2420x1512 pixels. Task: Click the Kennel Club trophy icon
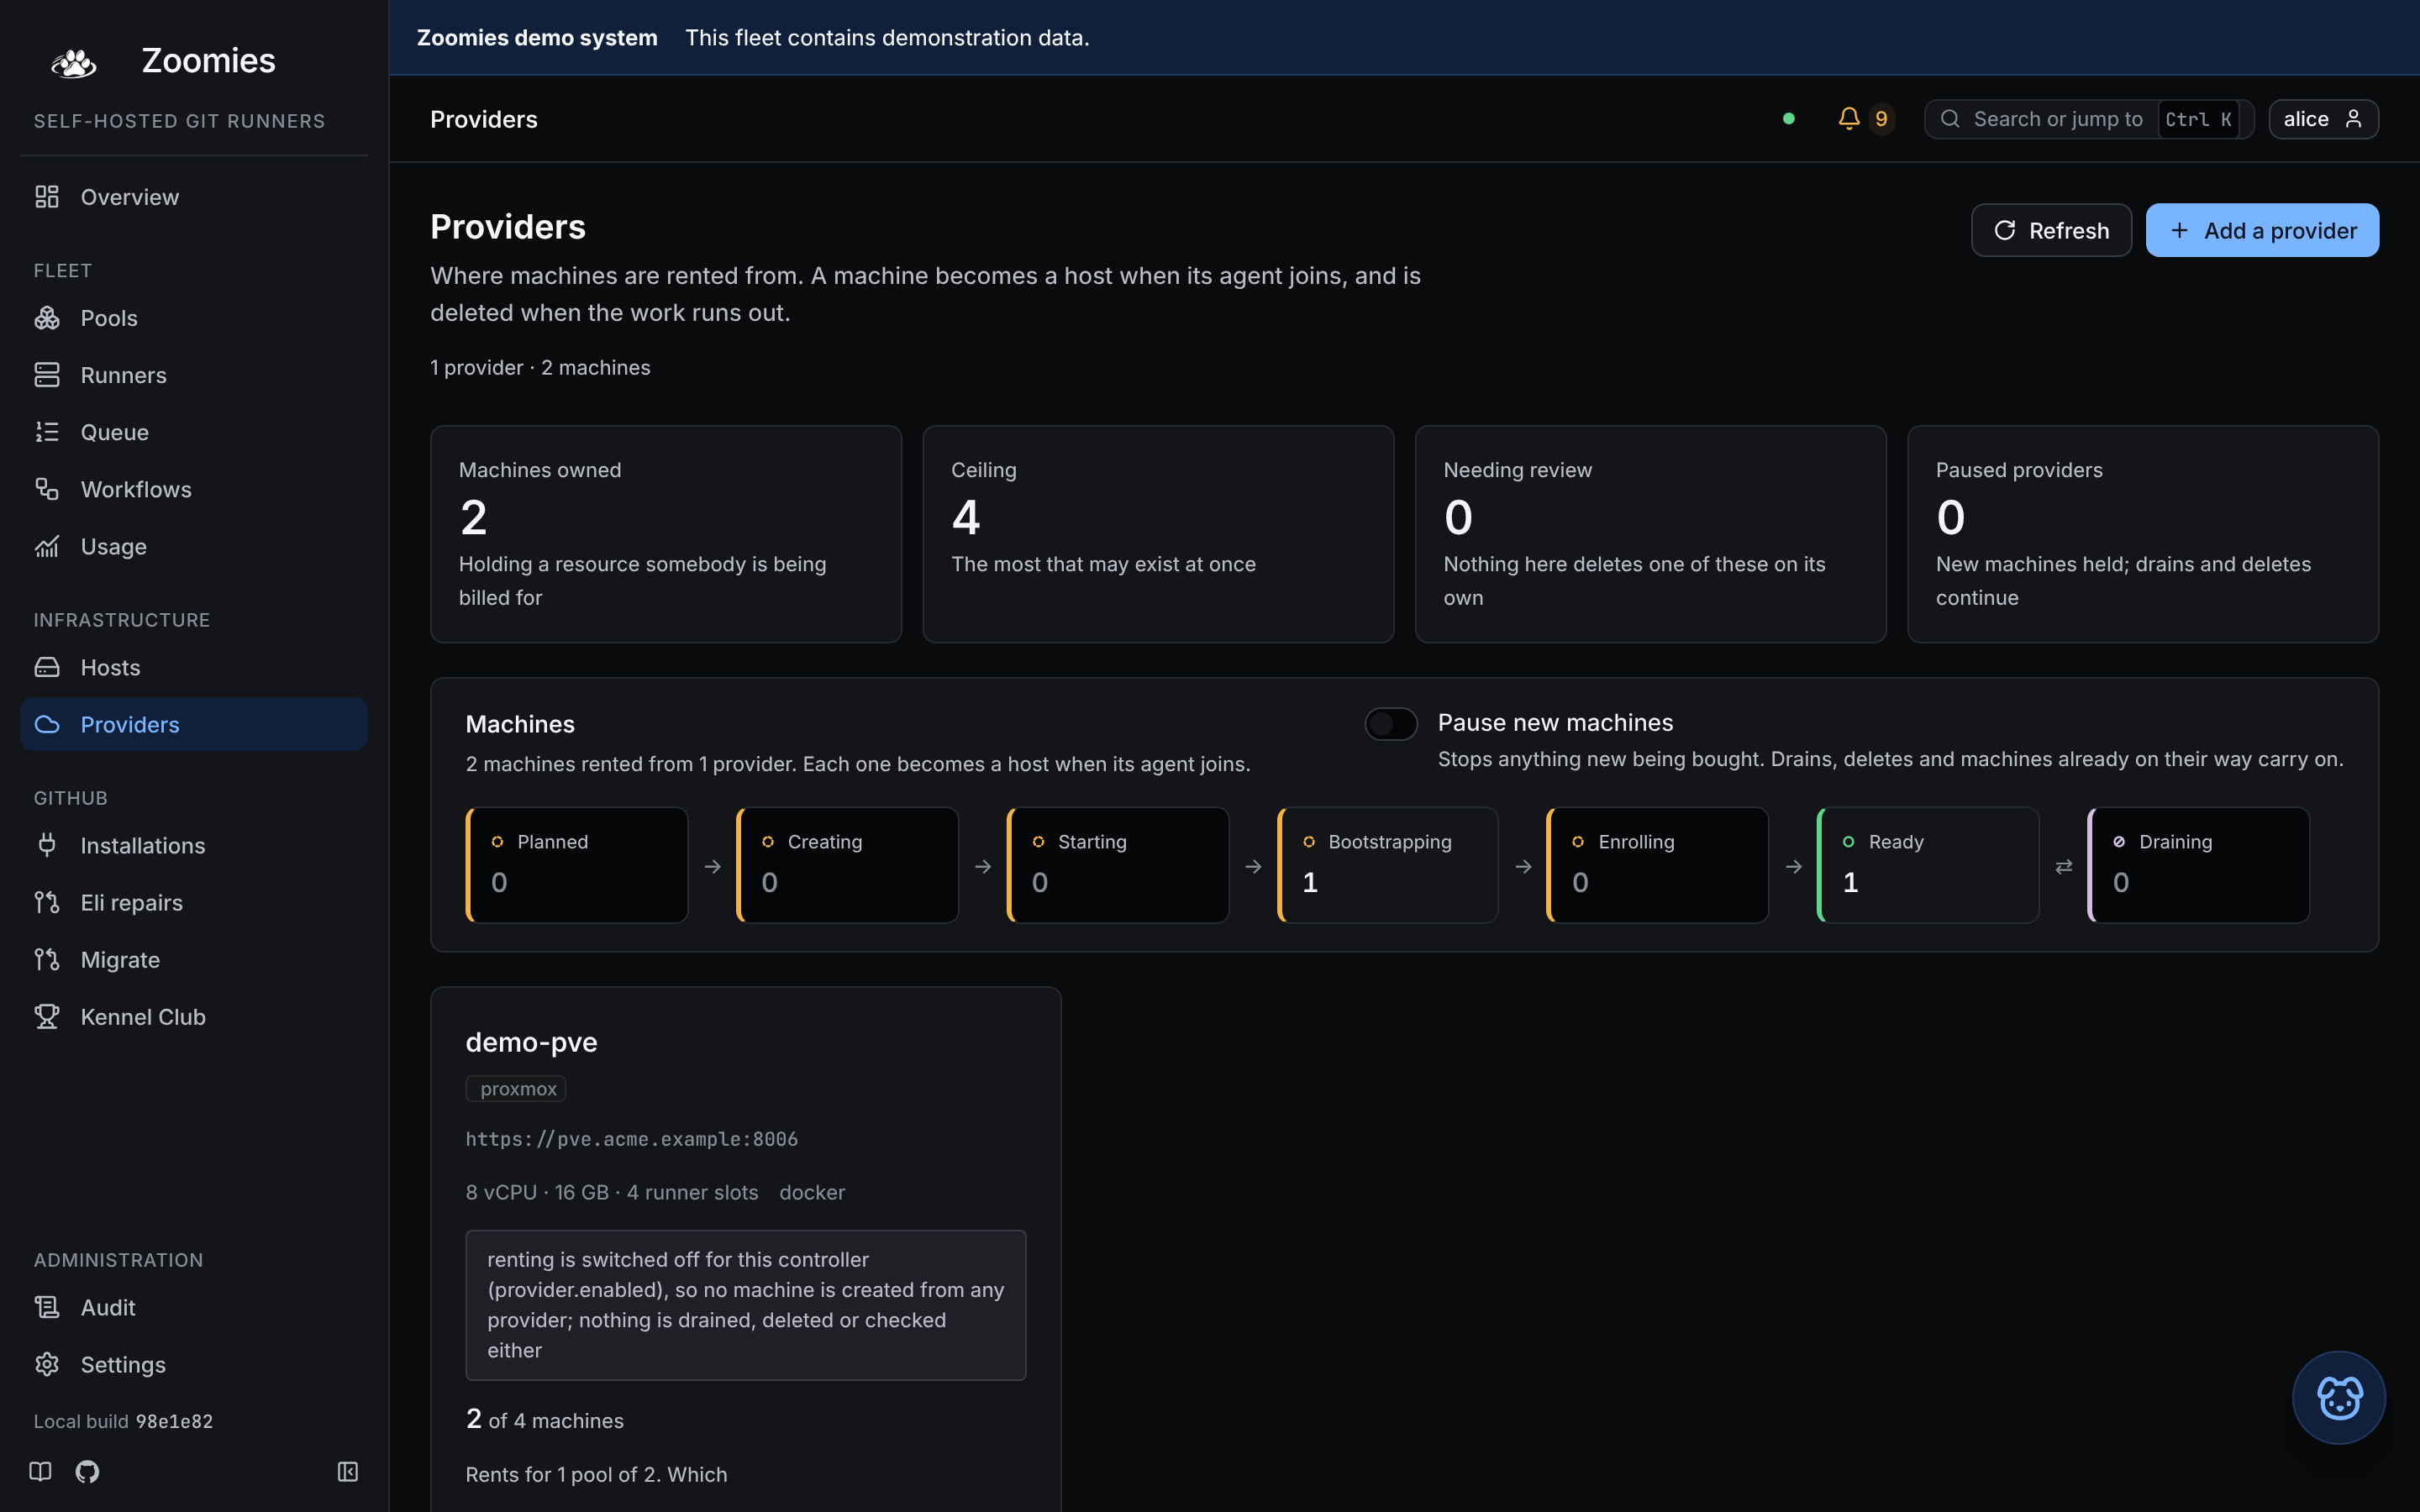coord(47,1016)
